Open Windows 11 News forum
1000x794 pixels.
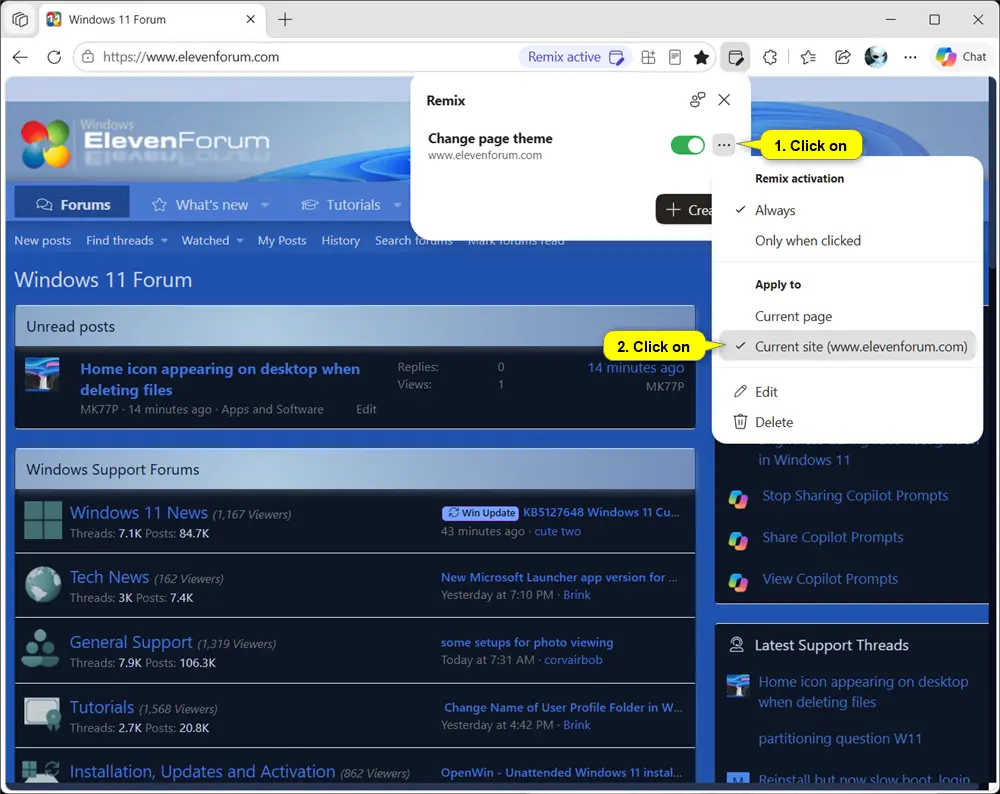(x=138, y=513)
